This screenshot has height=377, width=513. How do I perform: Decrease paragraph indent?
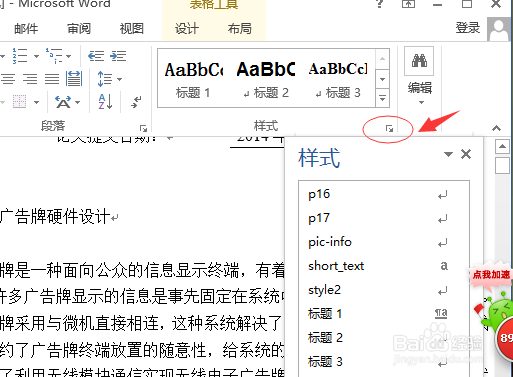96,56
